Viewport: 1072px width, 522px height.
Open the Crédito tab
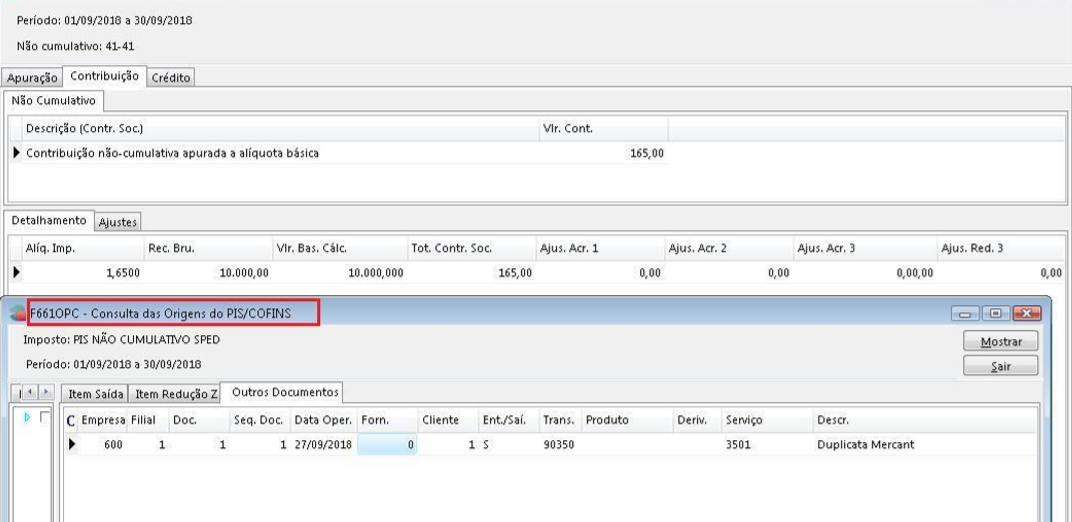(x=170, y=78)
